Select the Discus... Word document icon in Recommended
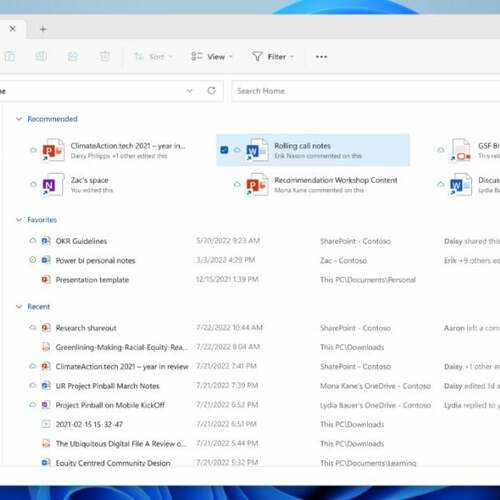This screenshot has height=500, width=500. [461, 184]
